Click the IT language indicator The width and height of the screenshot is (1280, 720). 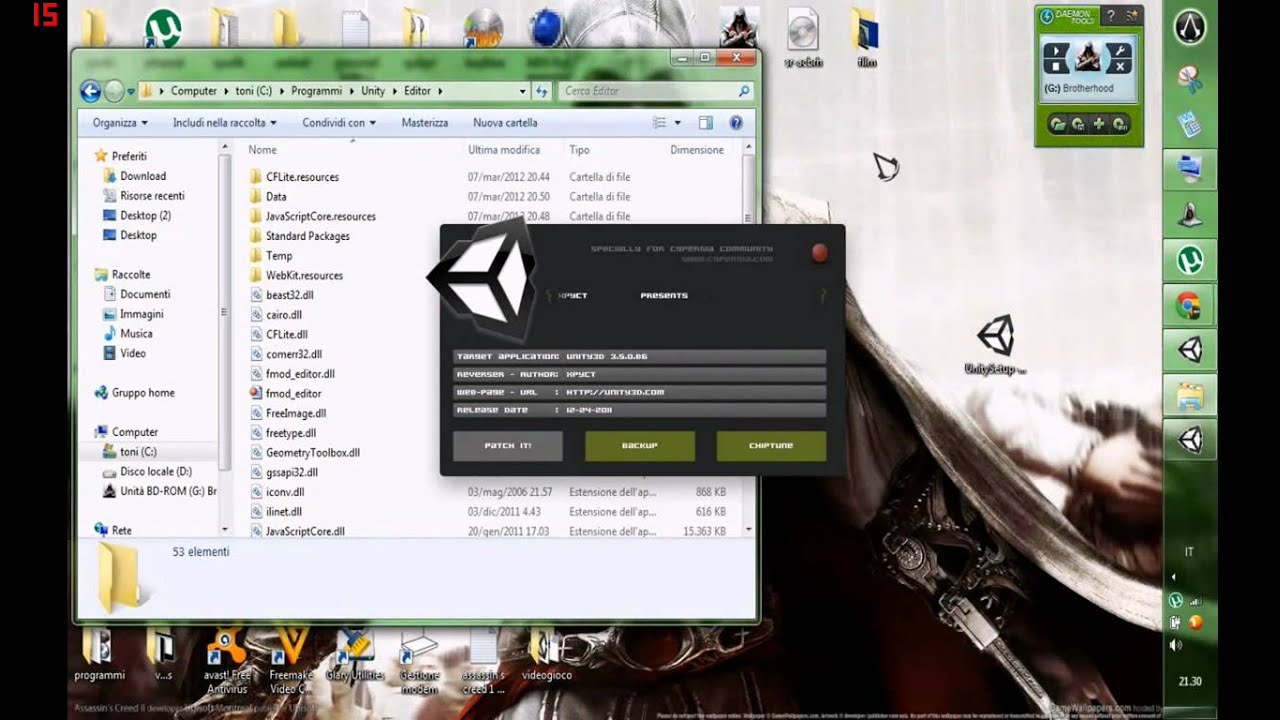tap(1189, 552)
